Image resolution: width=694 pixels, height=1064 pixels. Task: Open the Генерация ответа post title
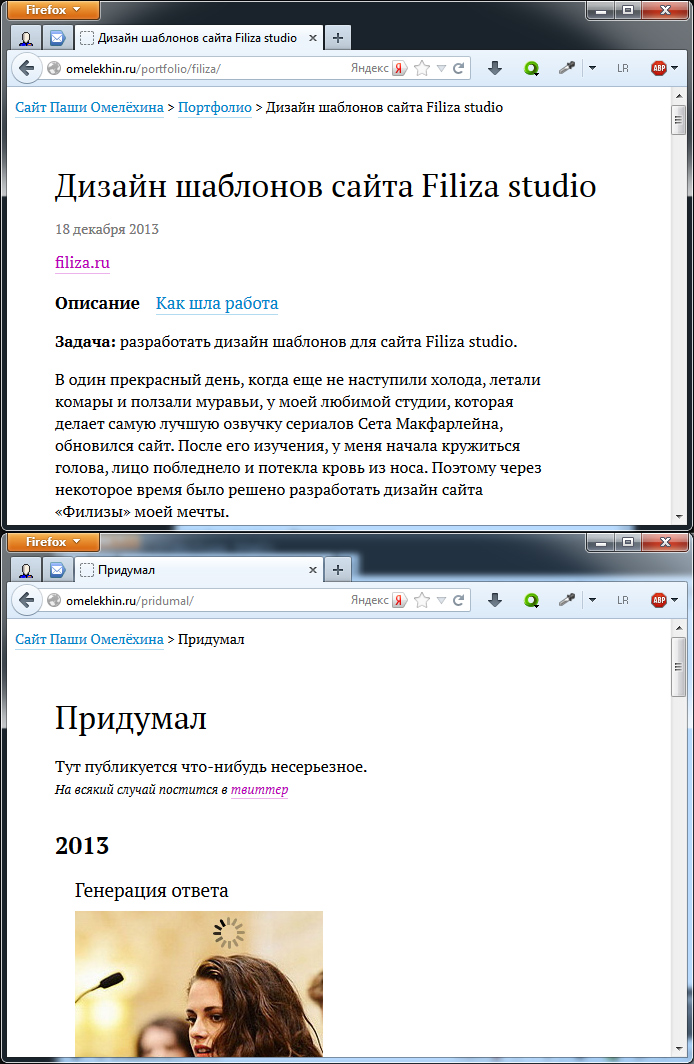(151, 890)
